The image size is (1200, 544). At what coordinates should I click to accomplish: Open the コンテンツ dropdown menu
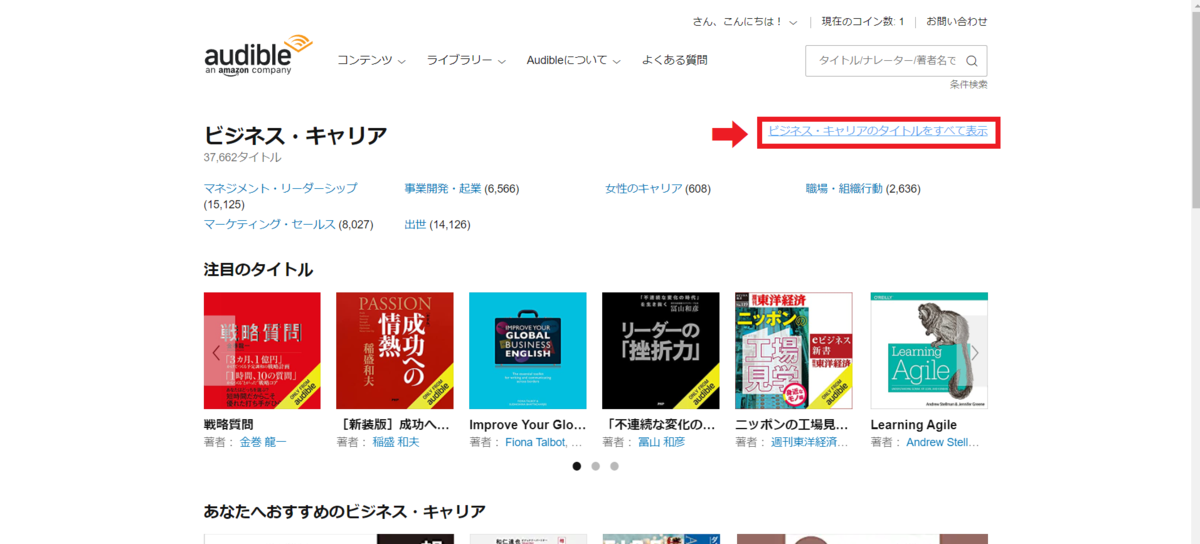(x=371, y=60)
